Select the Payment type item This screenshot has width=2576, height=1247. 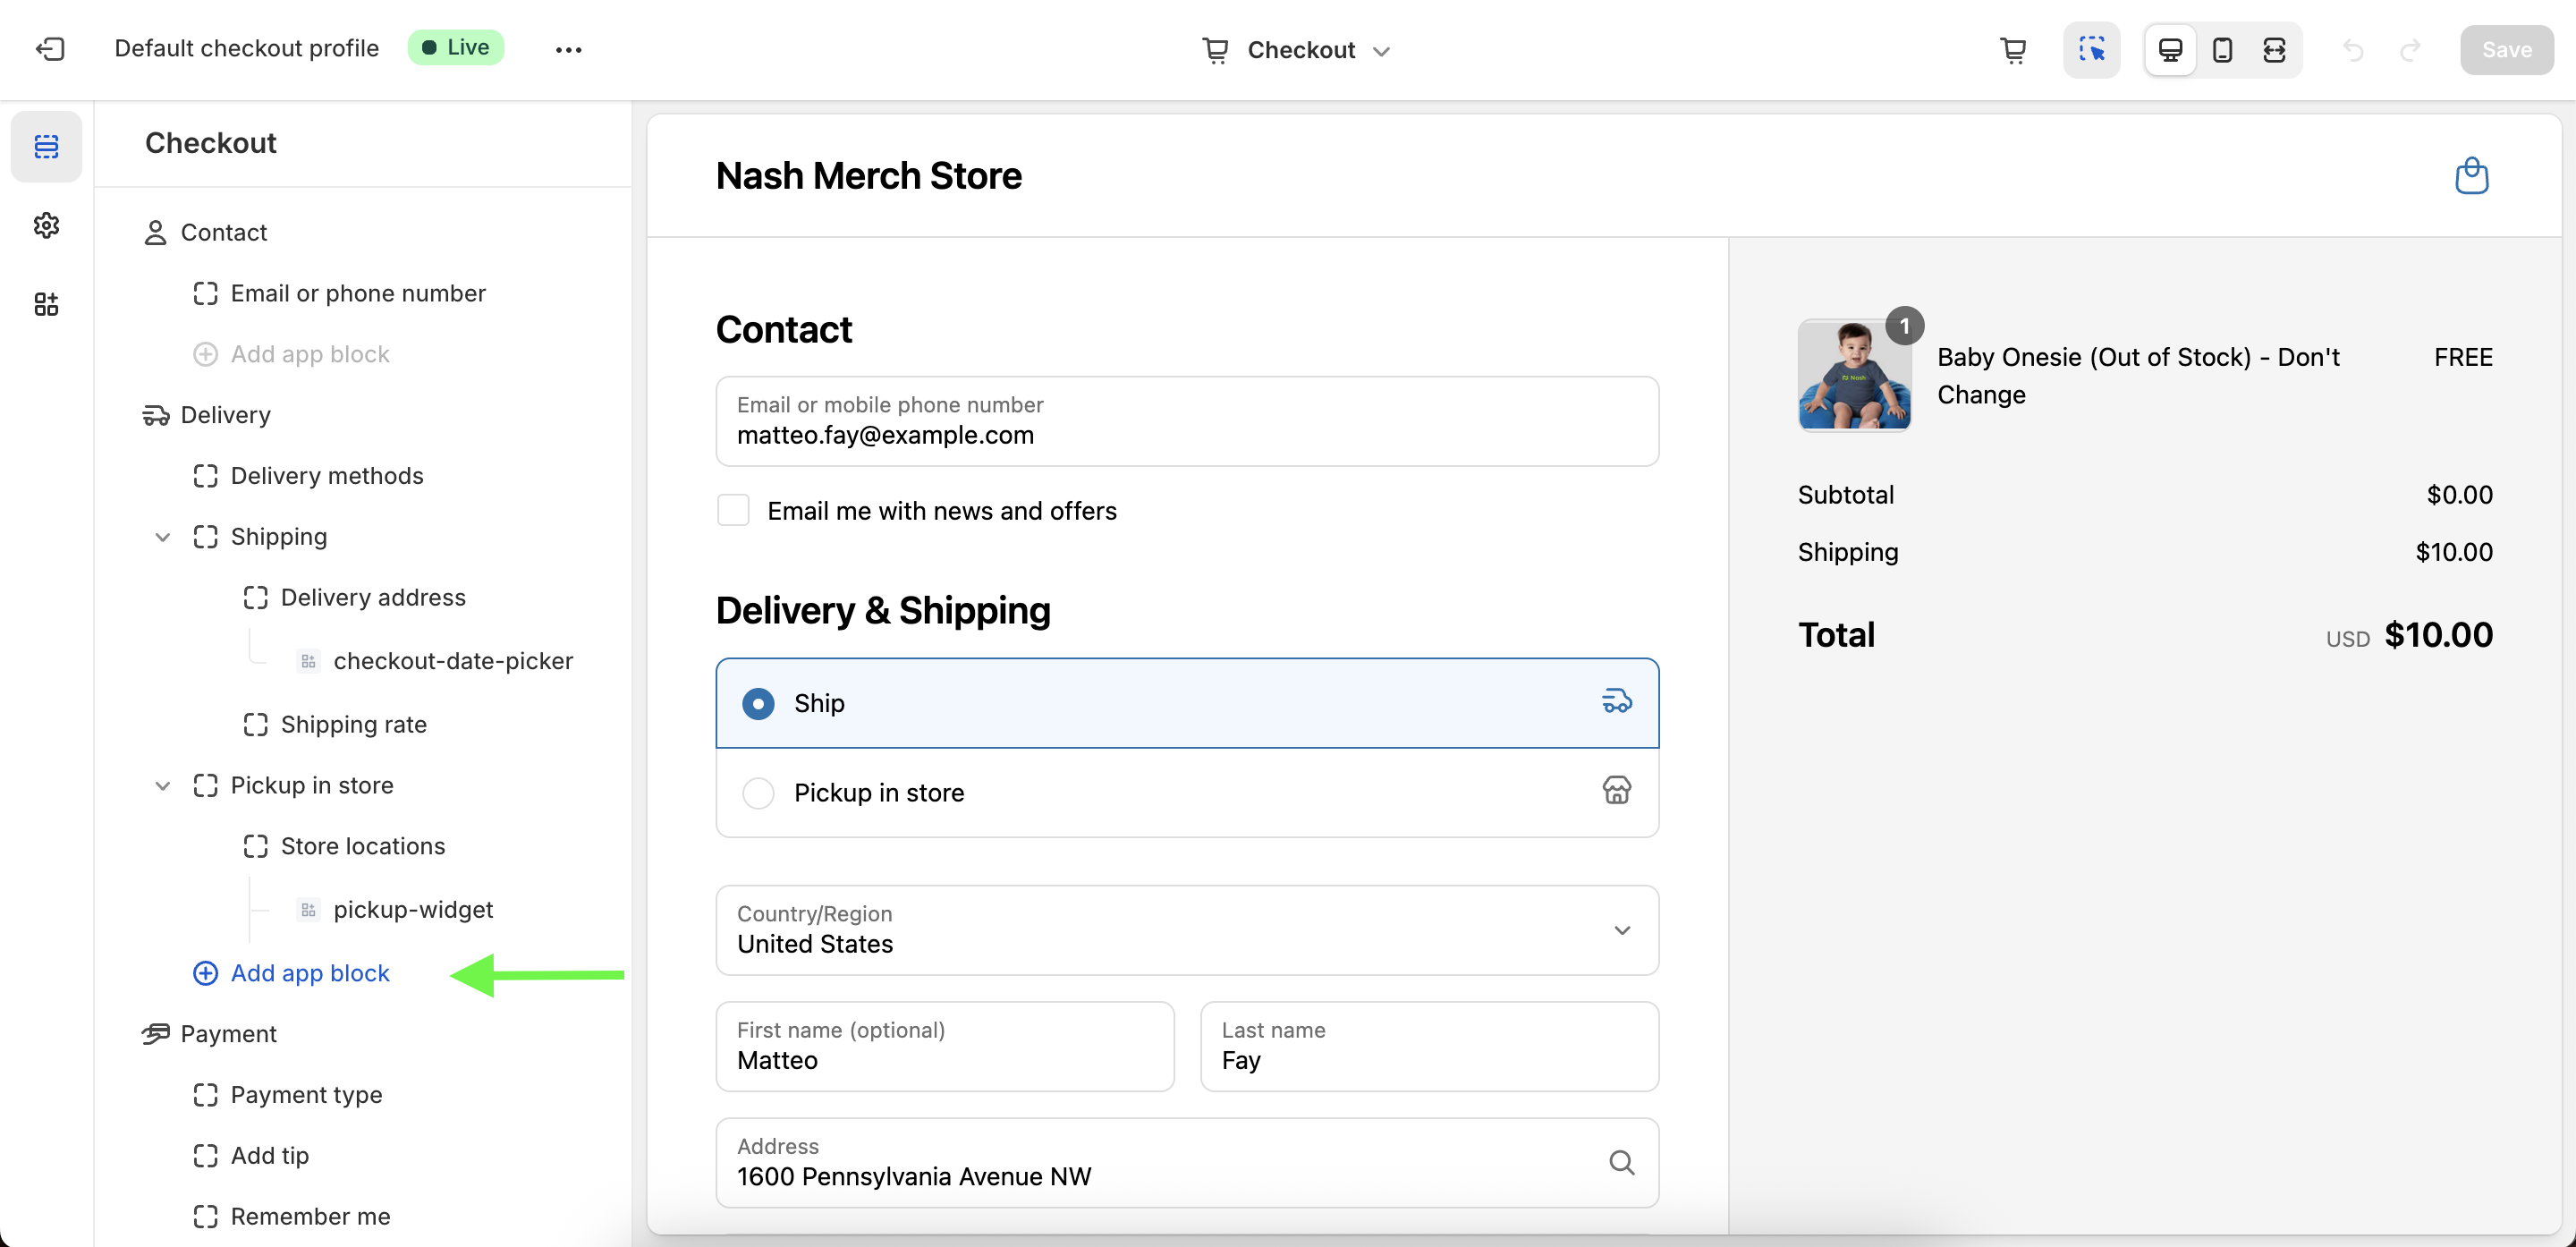pos(306,1094)
